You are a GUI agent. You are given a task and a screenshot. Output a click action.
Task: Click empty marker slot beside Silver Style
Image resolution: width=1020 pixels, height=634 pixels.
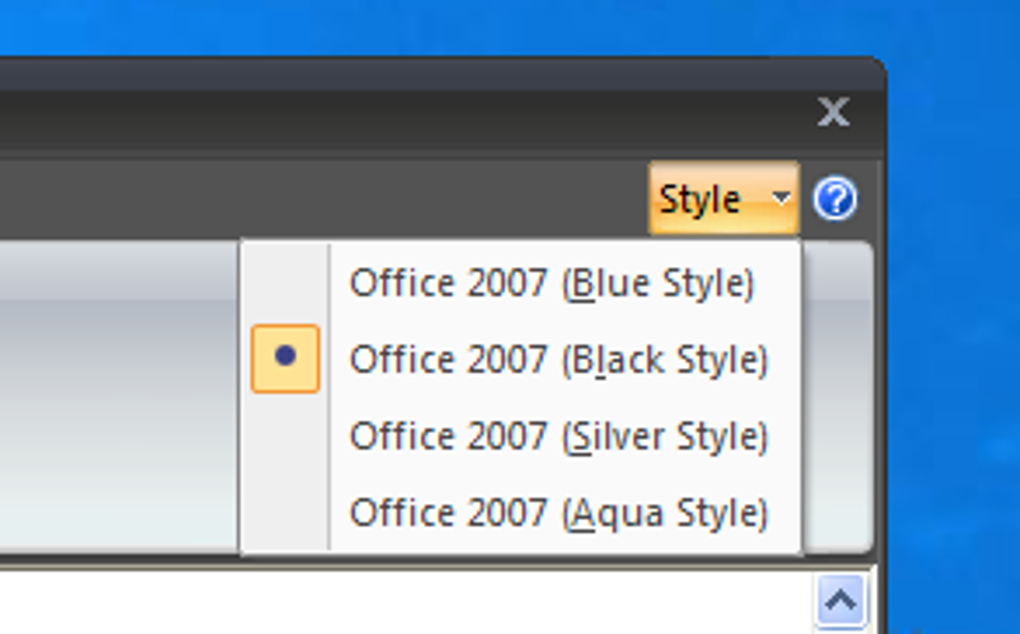(286, 436)
